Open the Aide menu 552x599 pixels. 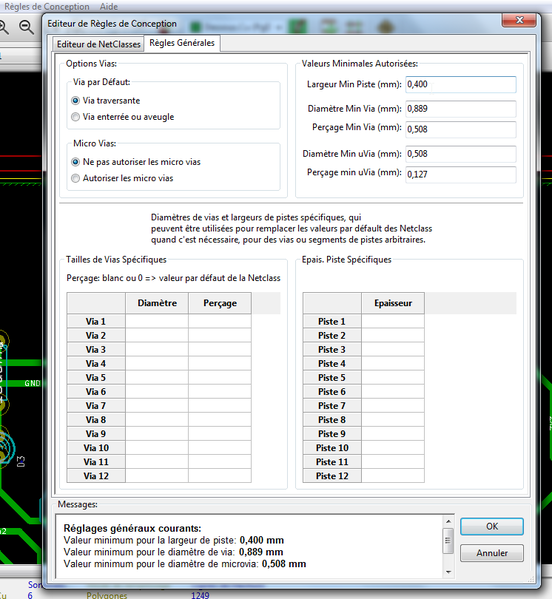(x=109, y=6)
